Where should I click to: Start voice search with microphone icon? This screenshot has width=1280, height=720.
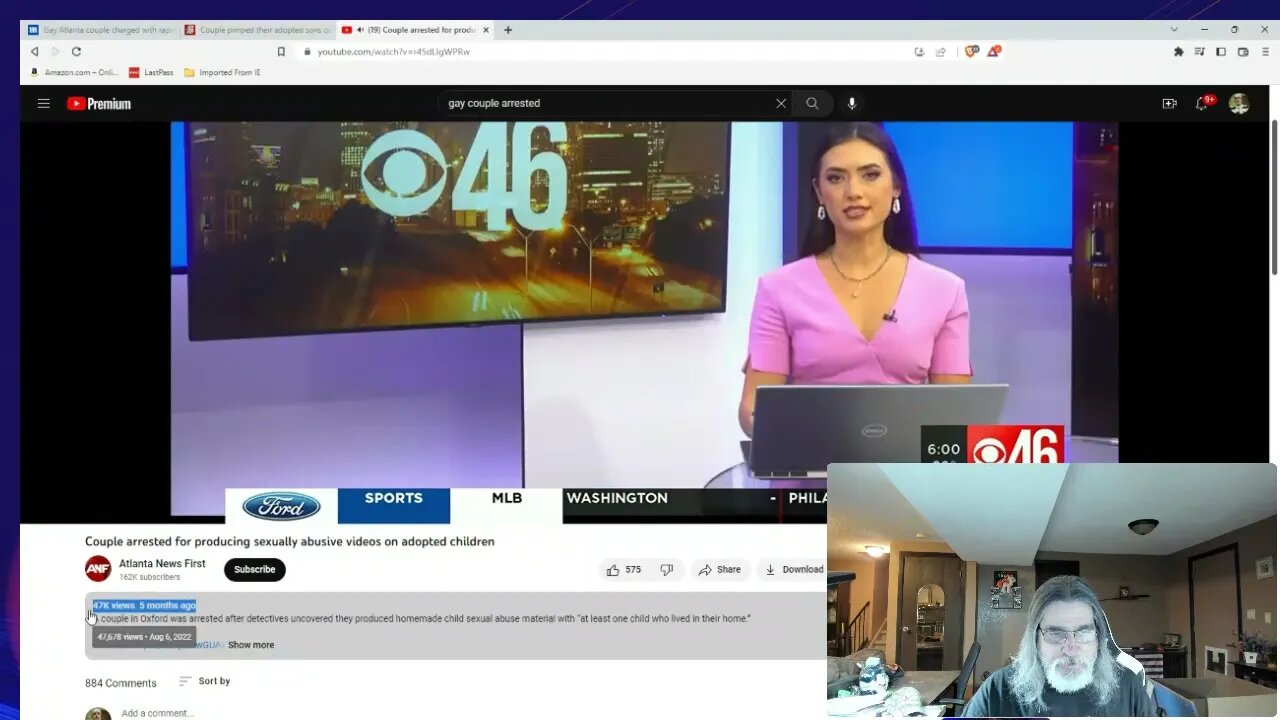[852, 103]
